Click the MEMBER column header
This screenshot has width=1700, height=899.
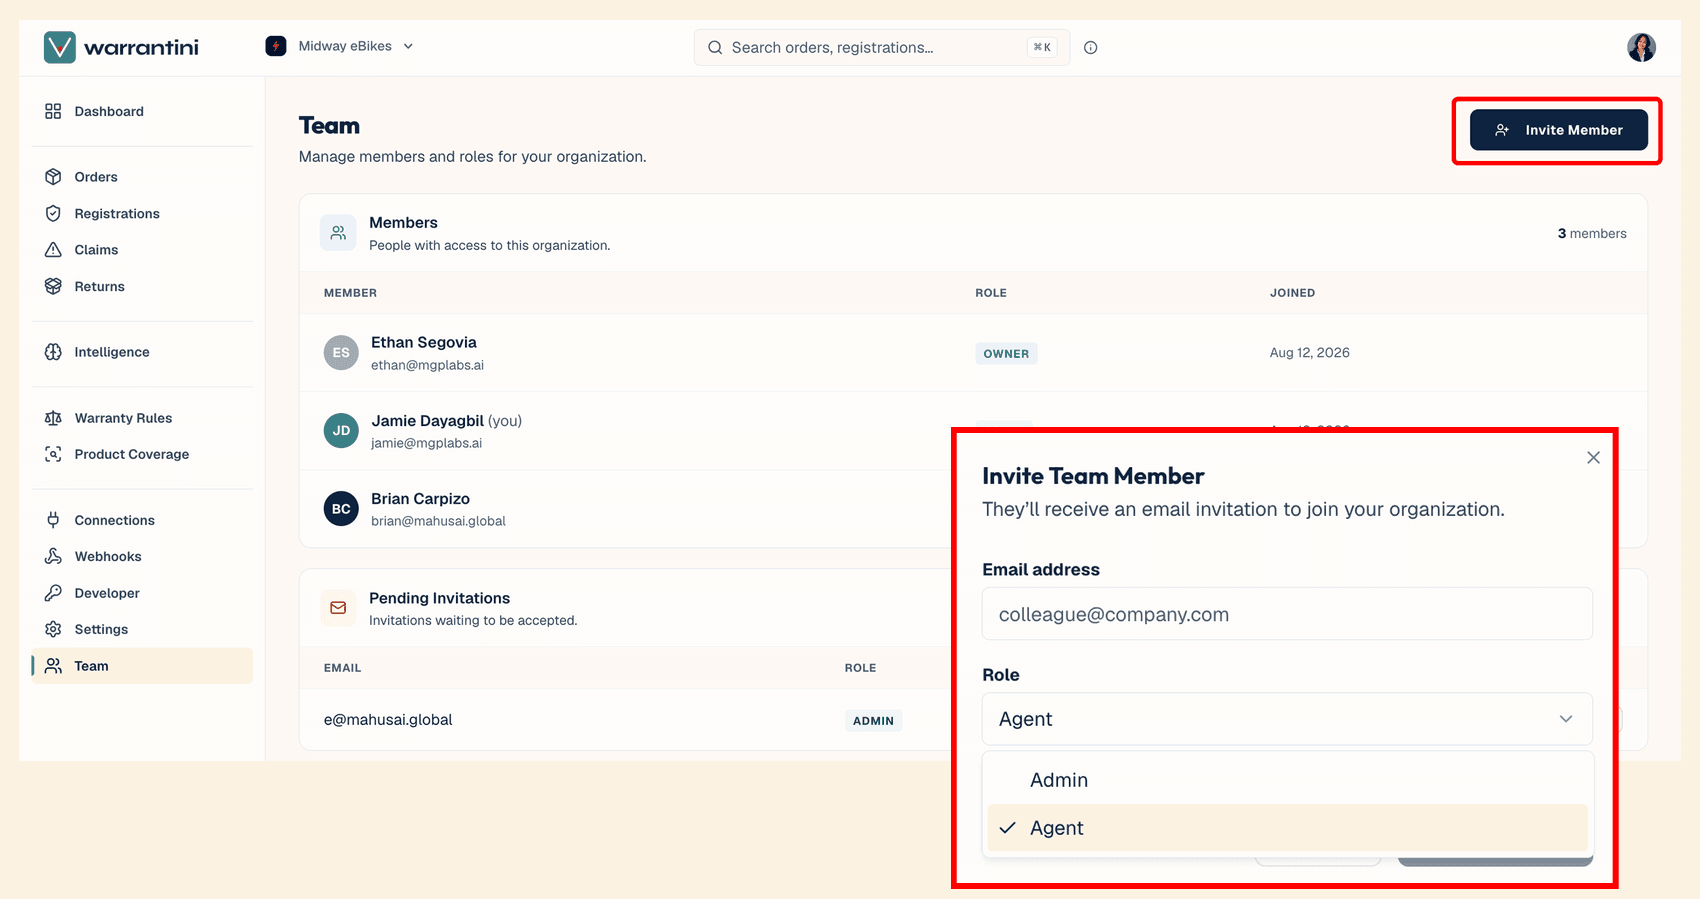[350, 293]
